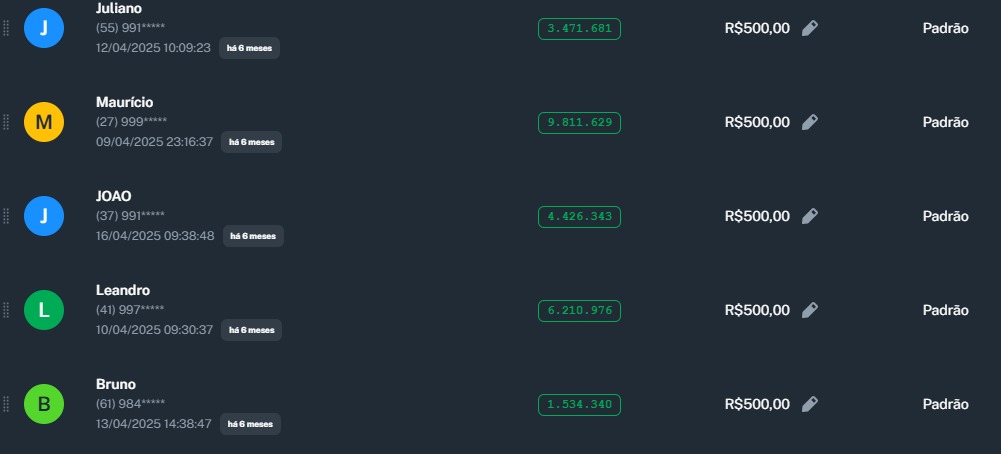The width and height of the screenshot is (1001, 454).
Task: Click the drag handle on Bruno's row
Action: (x=6, y=405)
